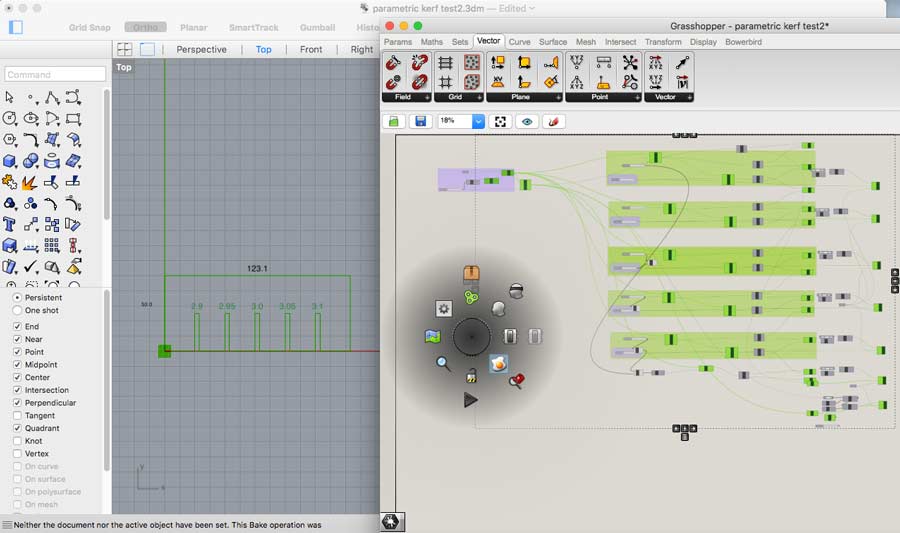Expand the Field panel components
Image resolution: width=900 pixels, height=533 pixels.
pyautogui.click(x=427, y=98)
